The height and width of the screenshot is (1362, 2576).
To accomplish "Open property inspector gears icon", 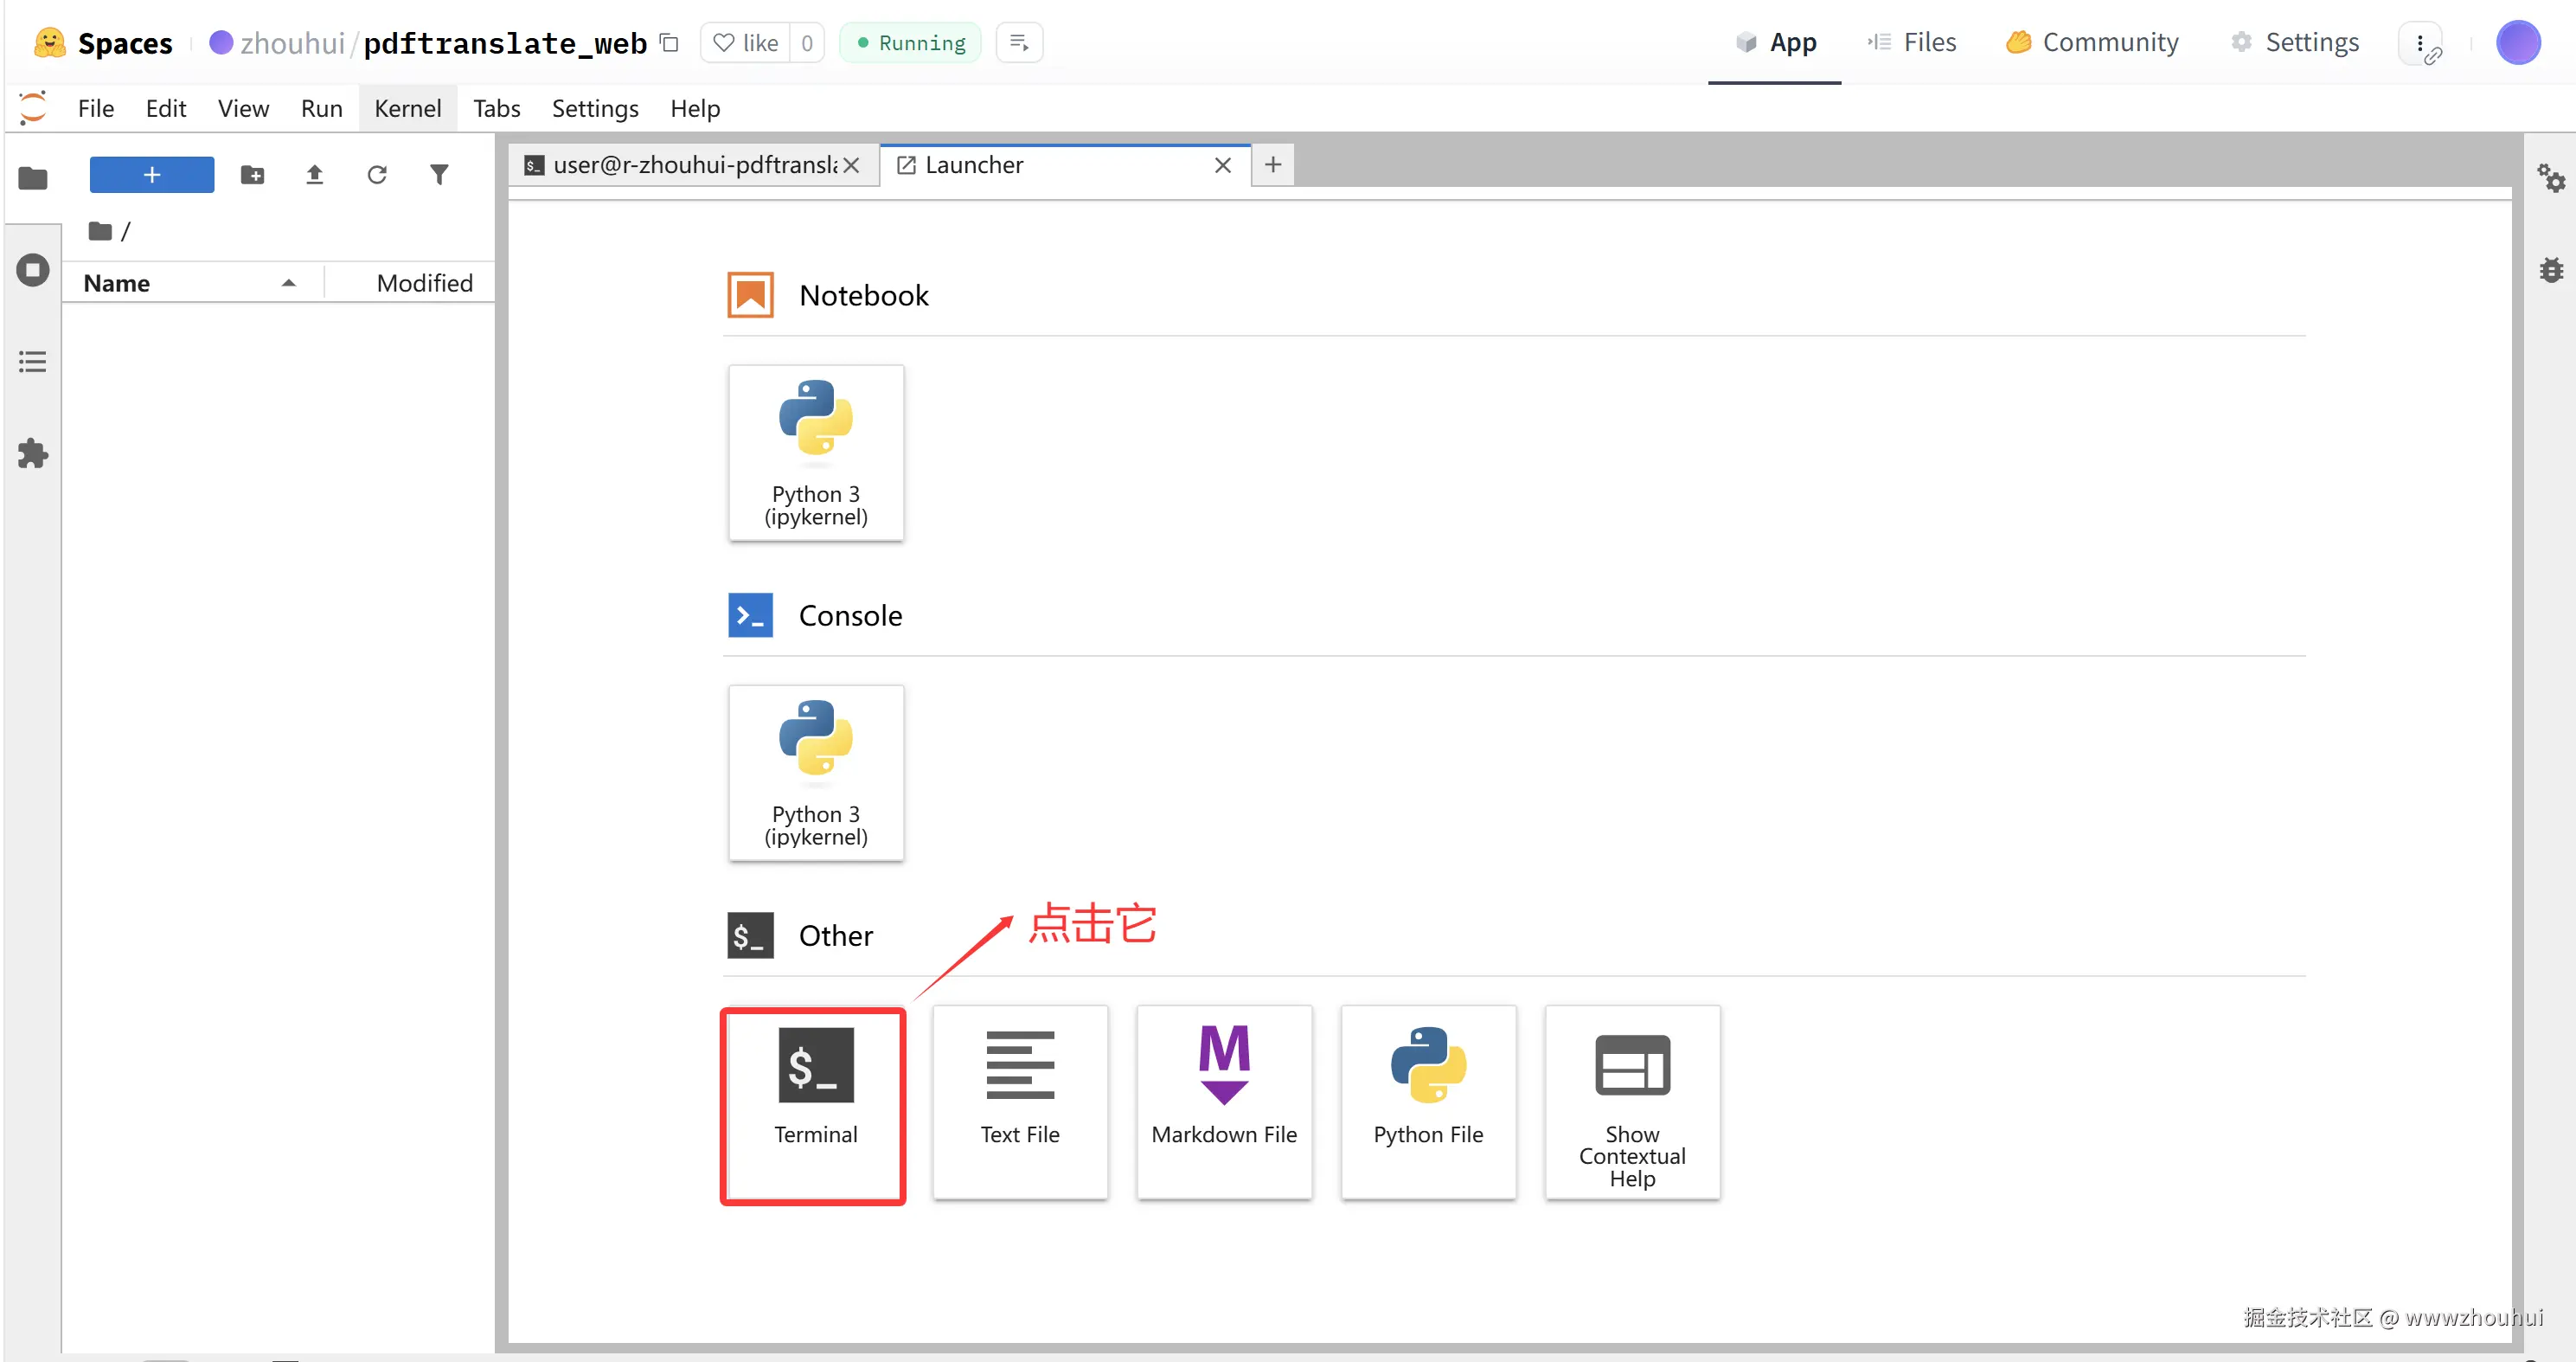I will coord(2551,179).
